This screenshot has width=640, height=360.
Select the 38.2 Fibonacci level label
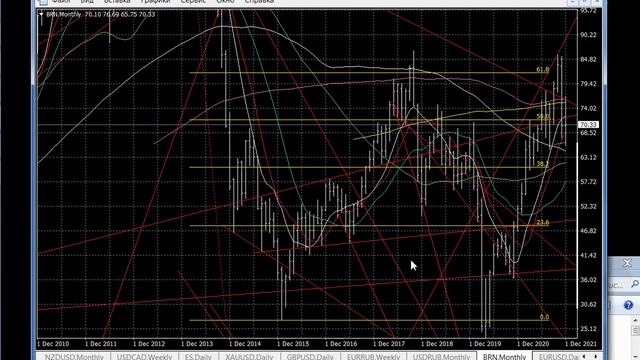tap(542, 164)
